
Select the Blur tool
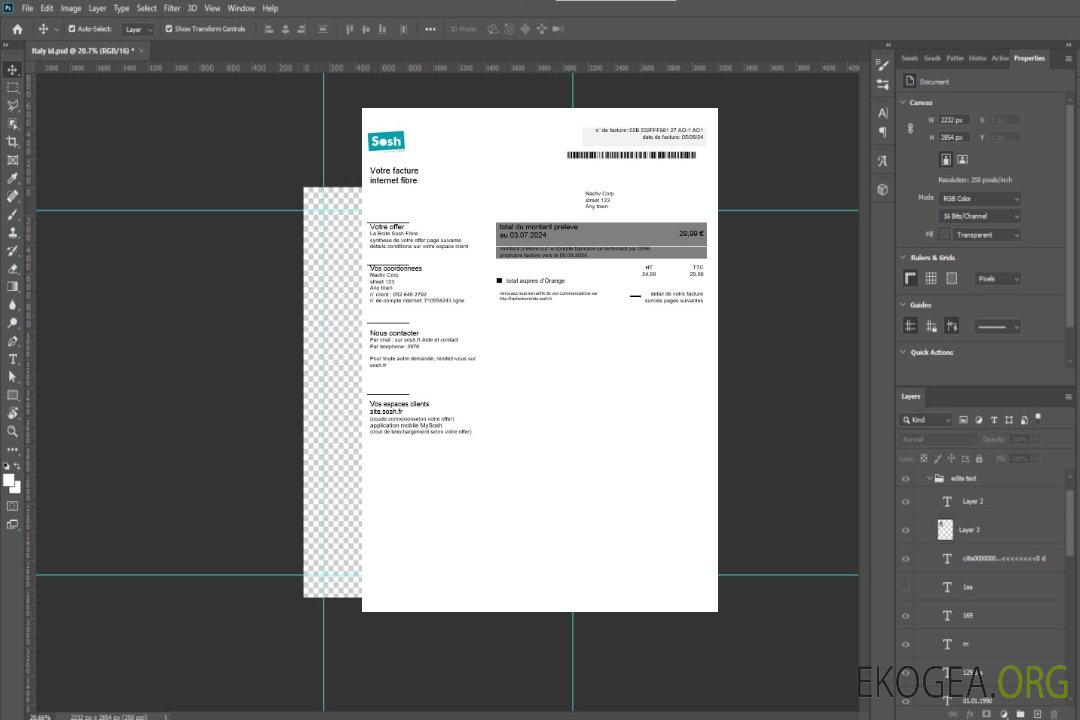point(12,305)
